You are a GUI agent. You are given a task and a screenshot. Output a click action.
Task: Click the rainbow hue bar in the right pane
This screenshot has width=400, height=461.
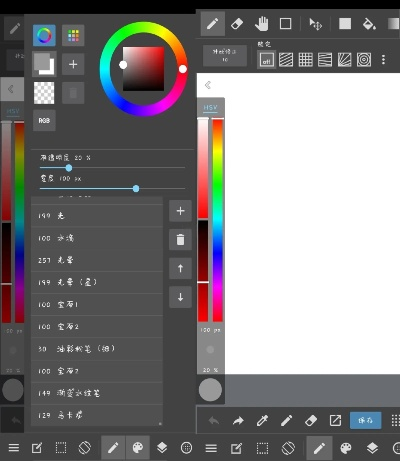tap(218, 220)
